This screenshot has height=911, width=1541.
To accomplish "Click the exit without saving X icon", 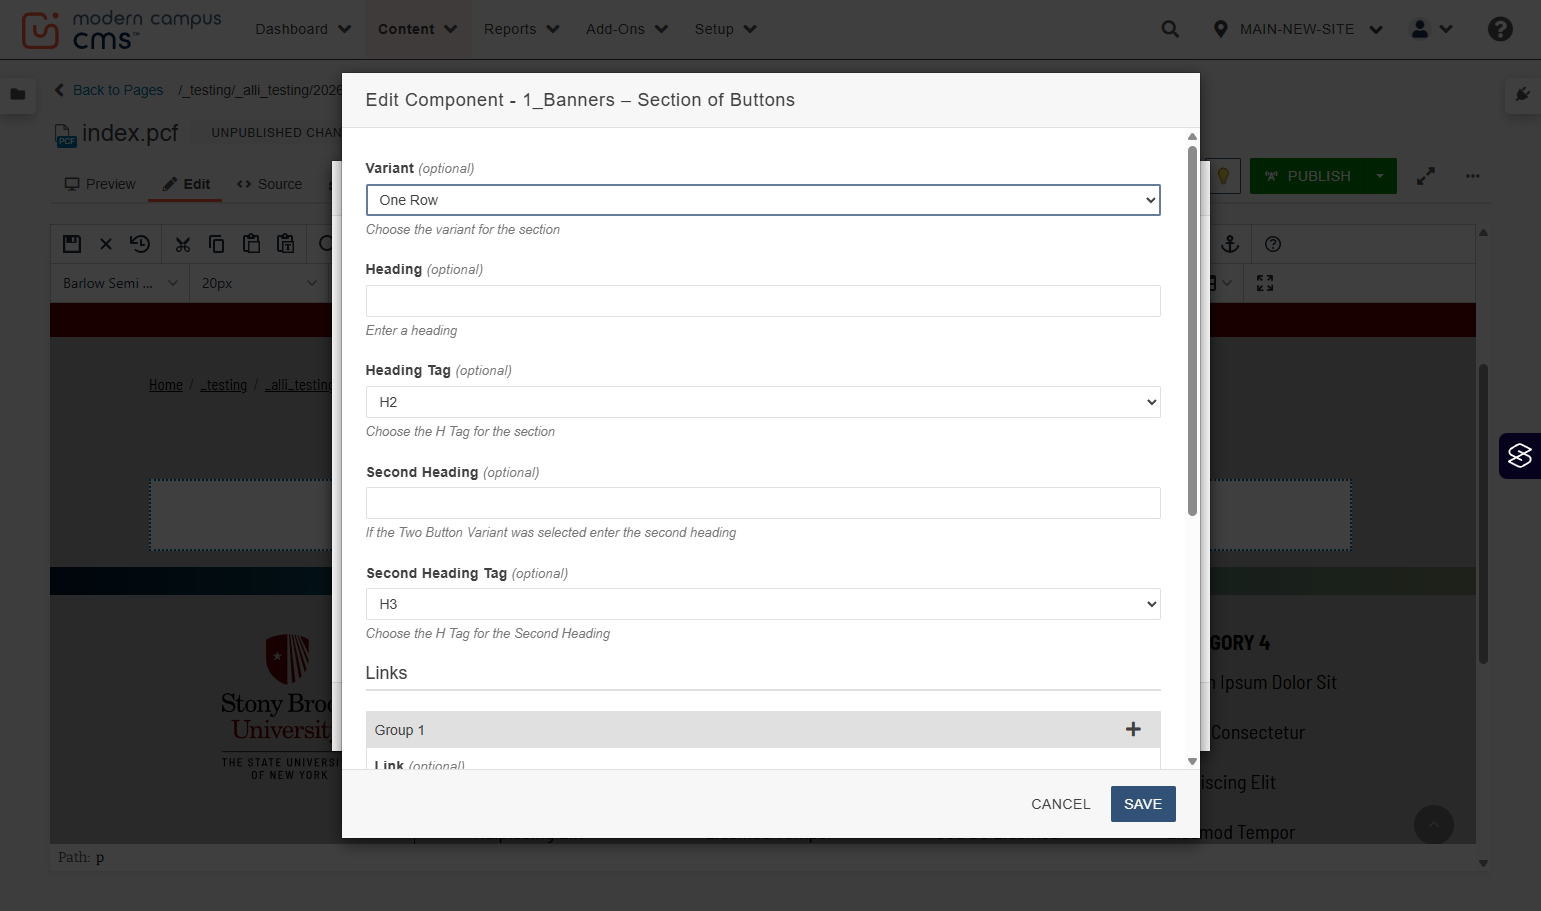I will coord(106,244).
